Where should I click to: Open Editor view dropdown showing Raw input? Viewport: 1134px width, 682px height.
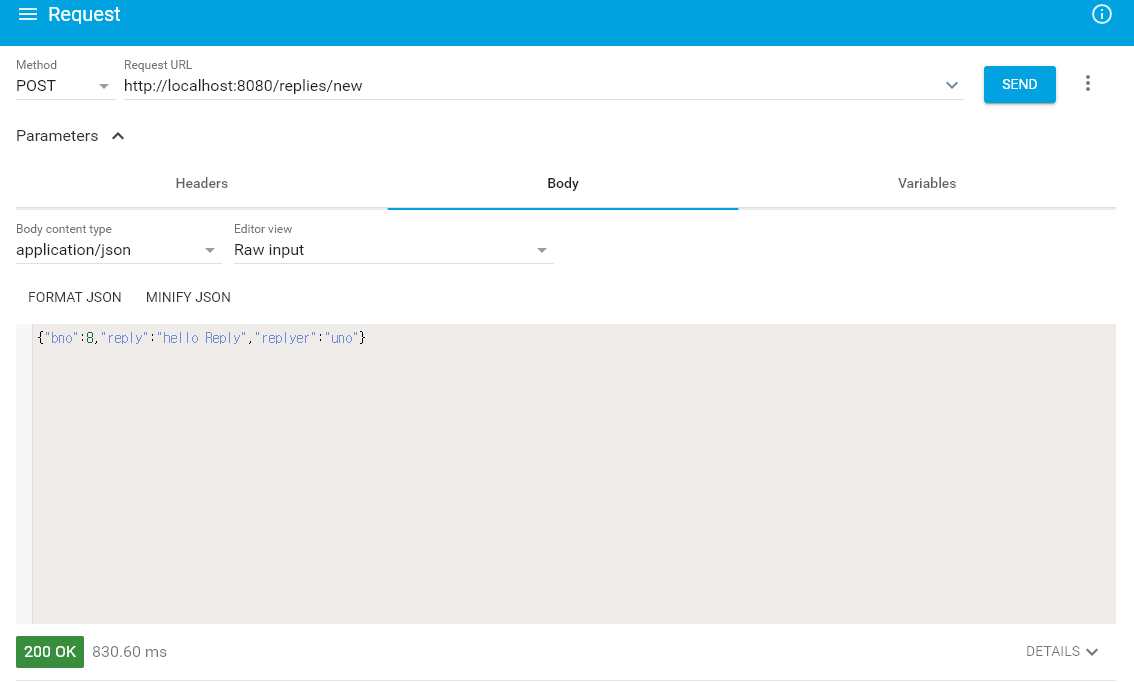click(x=393, y=250)
